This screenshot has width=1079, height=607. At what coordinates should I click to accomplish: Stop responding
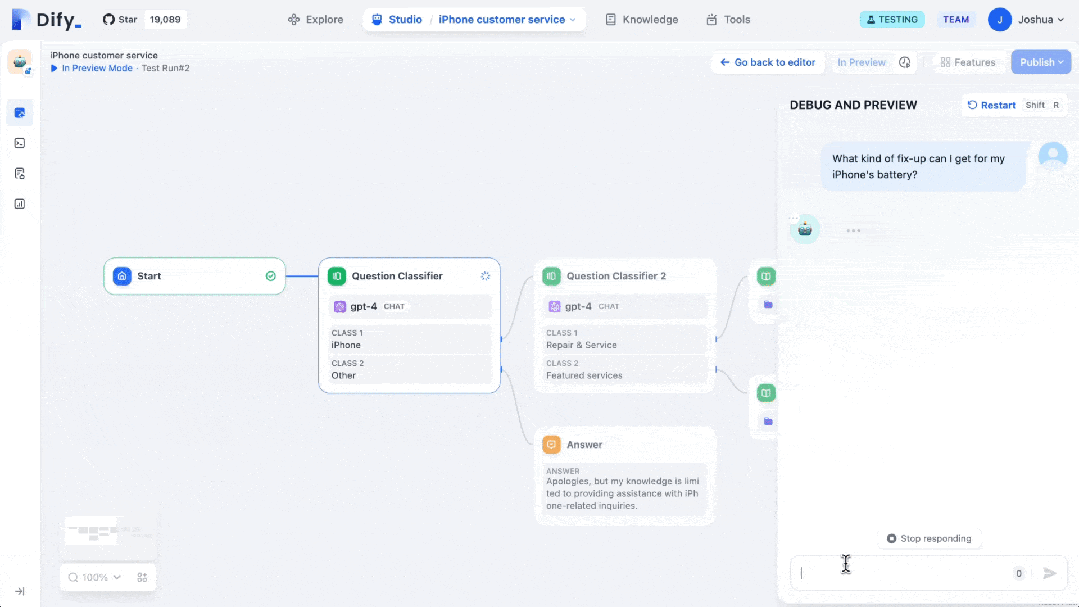(928, 538)
